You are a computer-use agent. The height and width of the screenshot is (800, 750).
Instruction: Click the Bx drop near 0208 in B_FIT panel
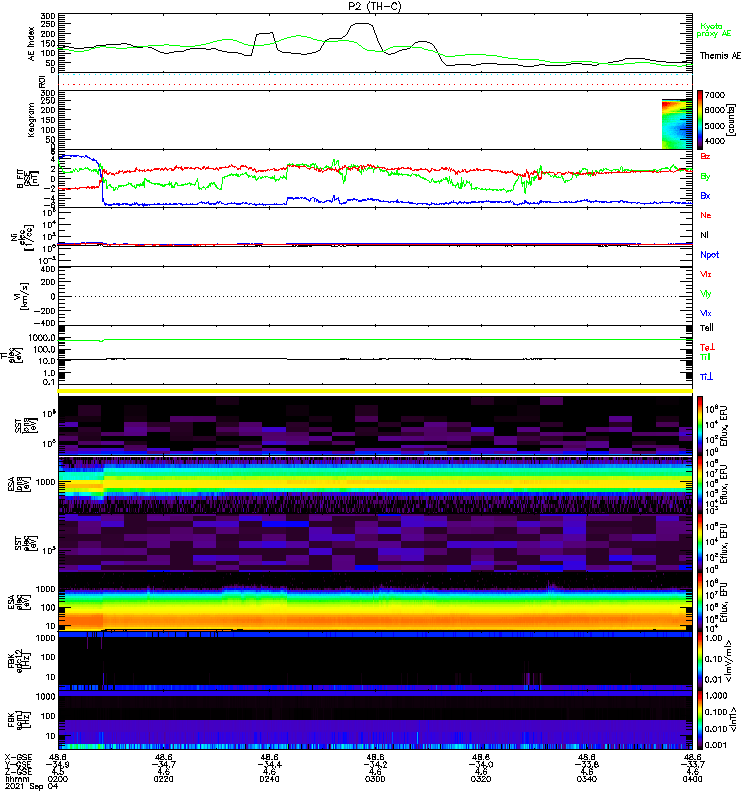(x=103, y=184)
